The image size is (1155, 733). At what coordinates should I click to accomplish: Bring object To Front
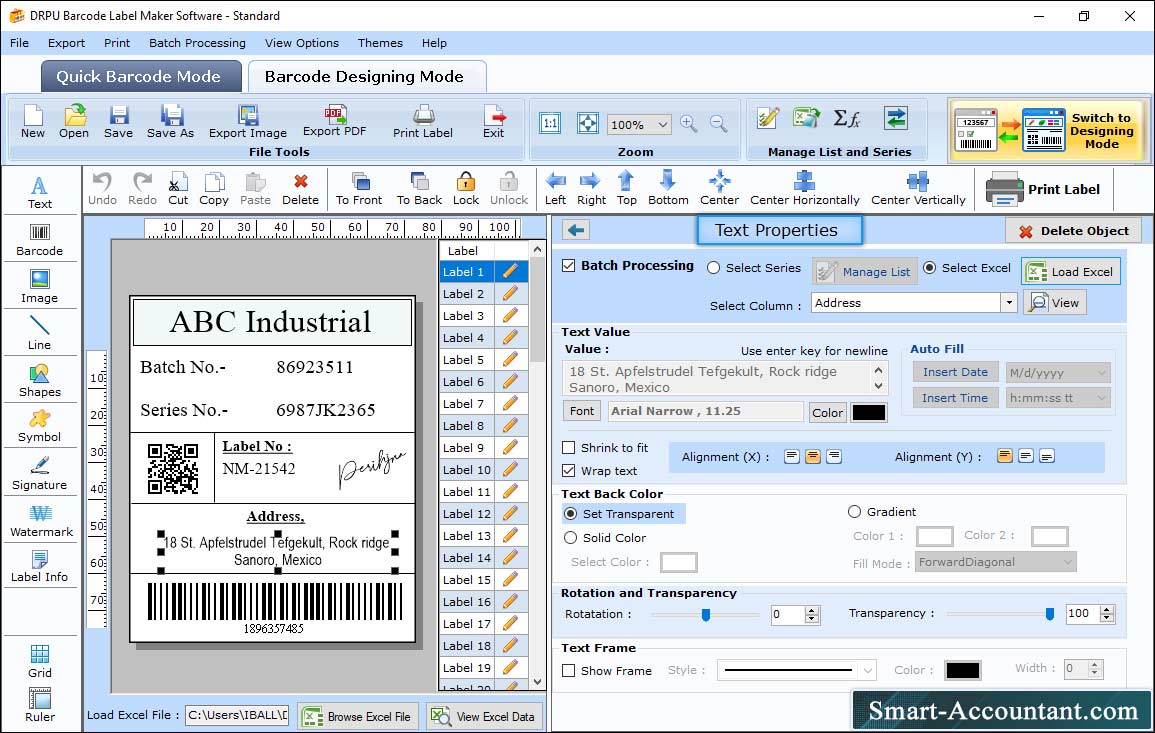coord(359,189)
